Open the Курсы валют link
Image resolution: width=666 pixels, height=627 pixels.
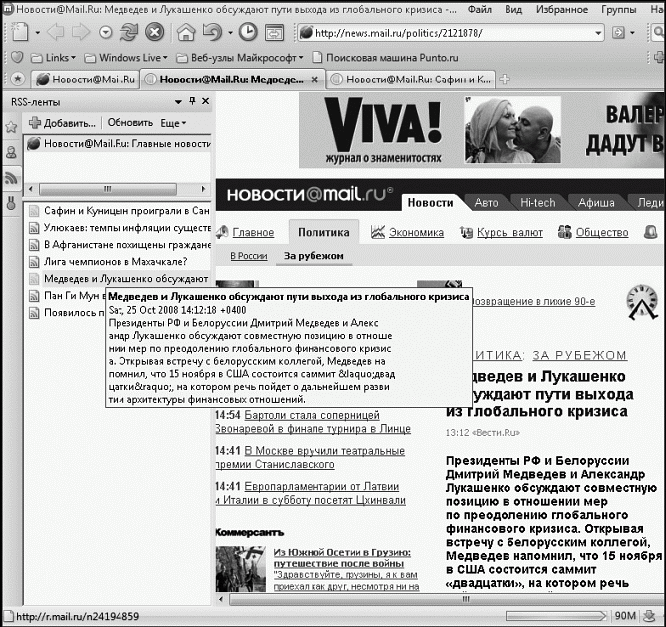[509, 232]
